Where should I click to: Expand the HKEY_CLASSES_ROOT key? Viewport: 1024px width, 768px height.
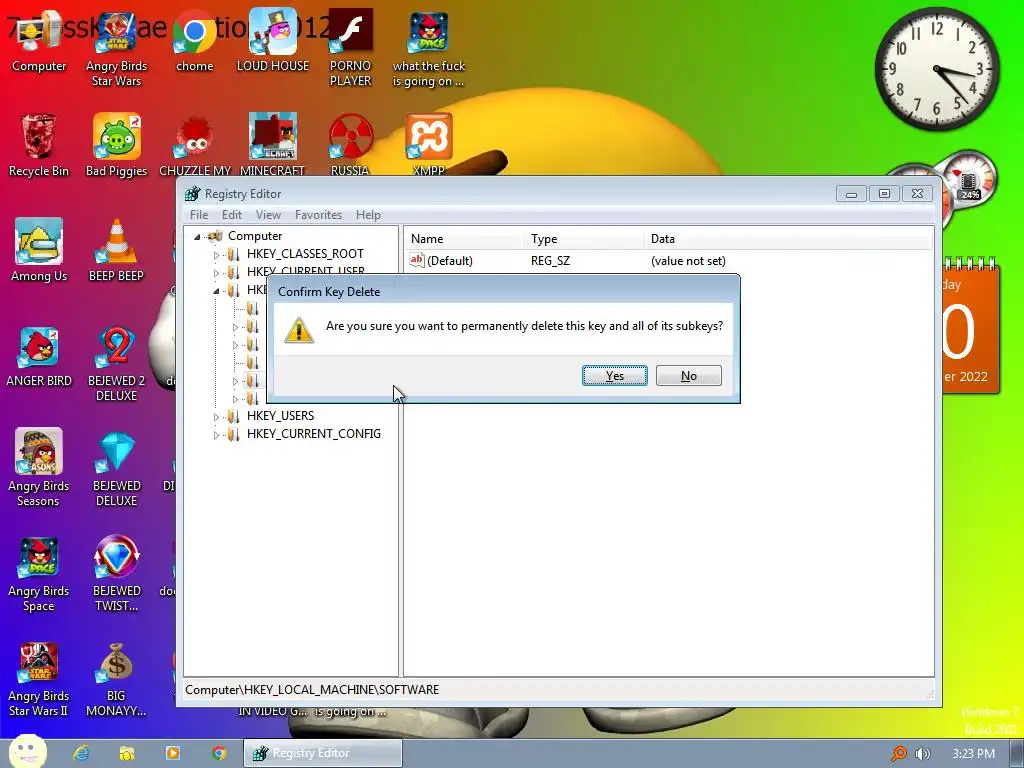pos(216,255)
